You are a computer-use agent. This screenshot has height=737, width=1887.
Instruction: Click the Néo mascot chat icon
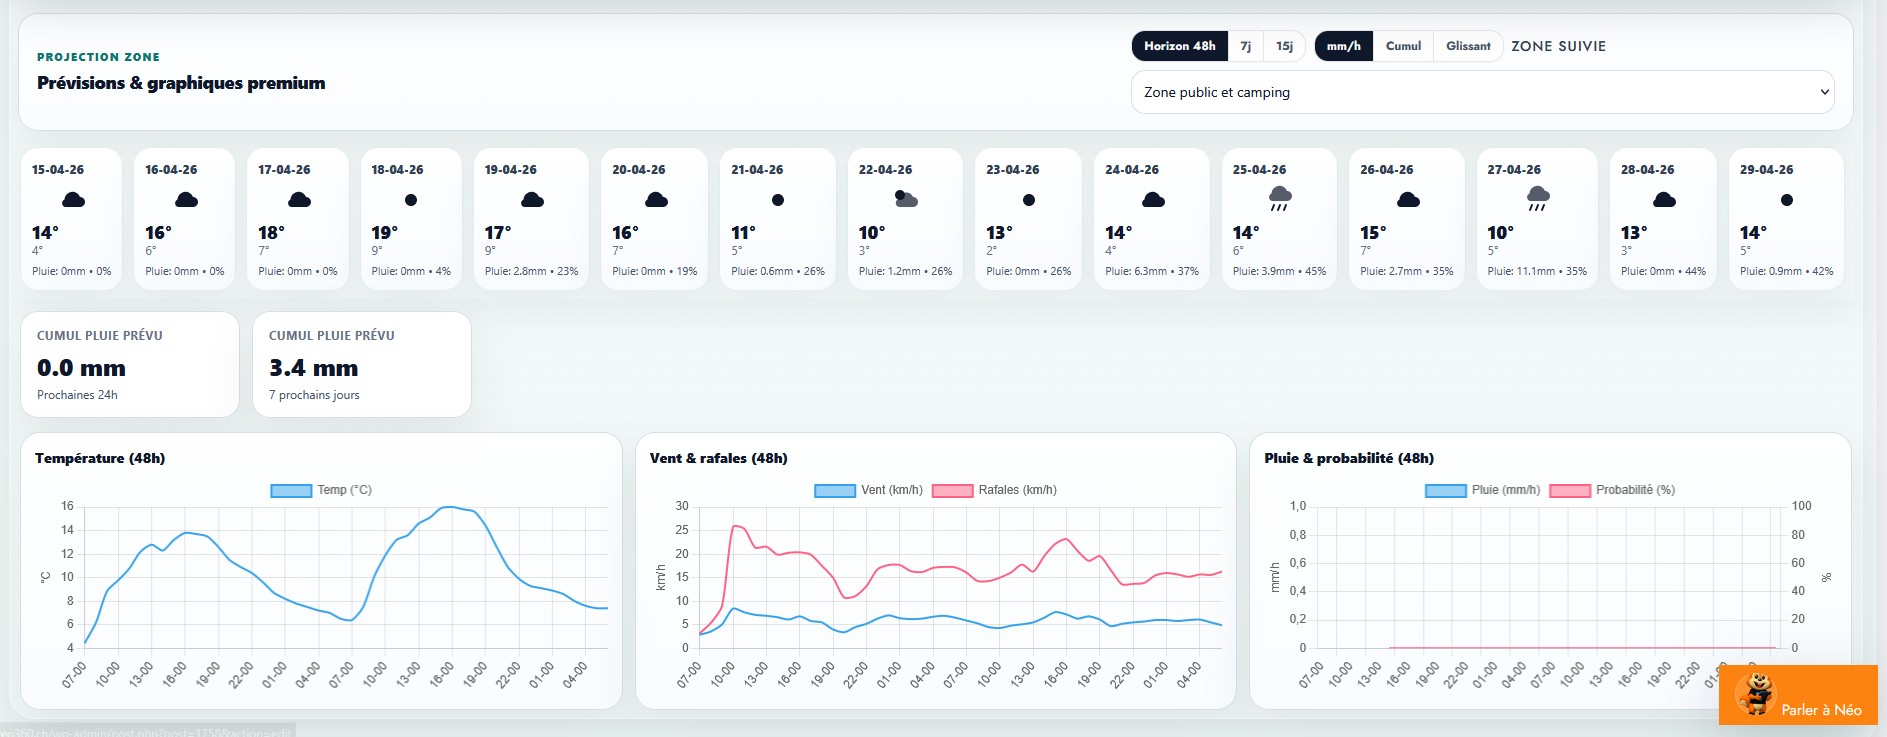1754,695
